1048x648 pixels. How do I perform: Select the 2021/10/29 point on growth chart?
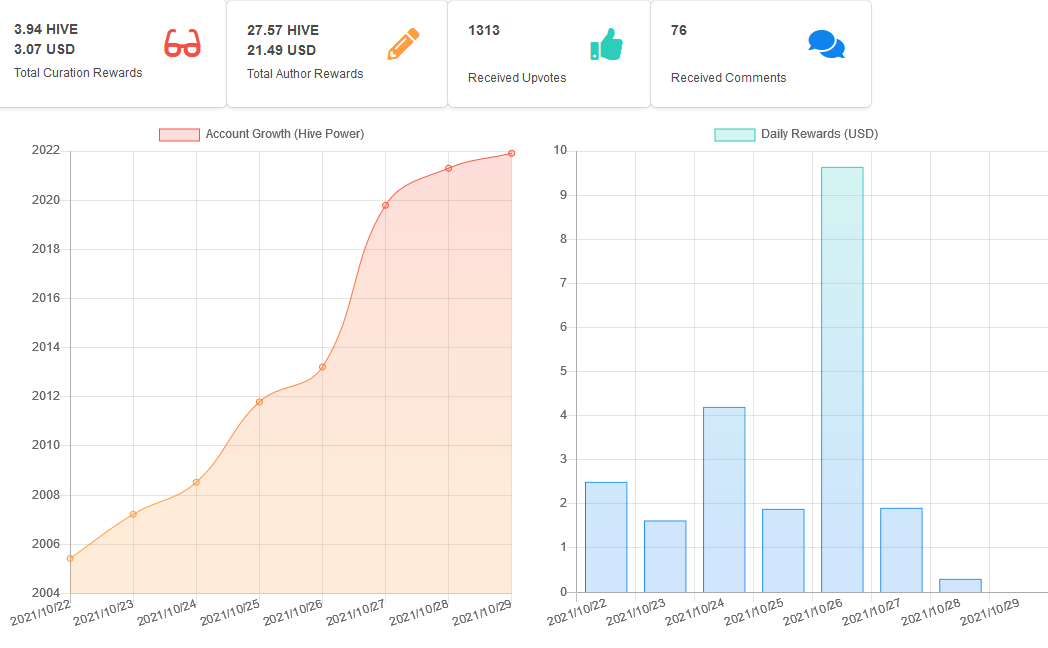pos(511,154)
